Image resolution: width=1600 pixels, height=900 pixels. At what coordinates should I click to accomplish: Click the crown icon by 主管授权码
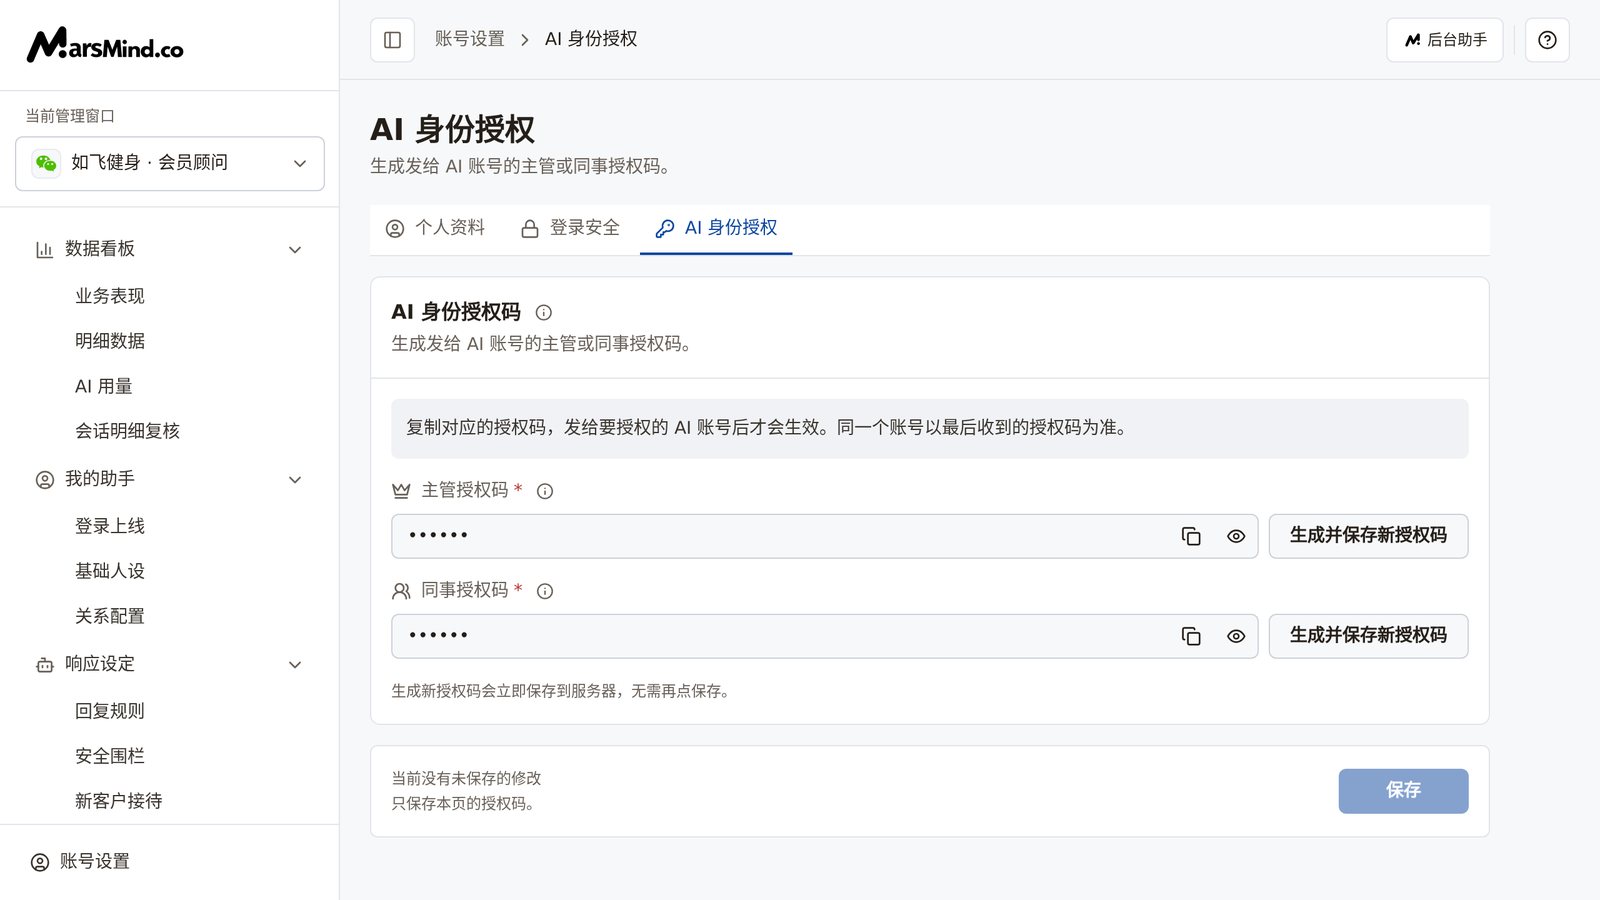[401, 491]
